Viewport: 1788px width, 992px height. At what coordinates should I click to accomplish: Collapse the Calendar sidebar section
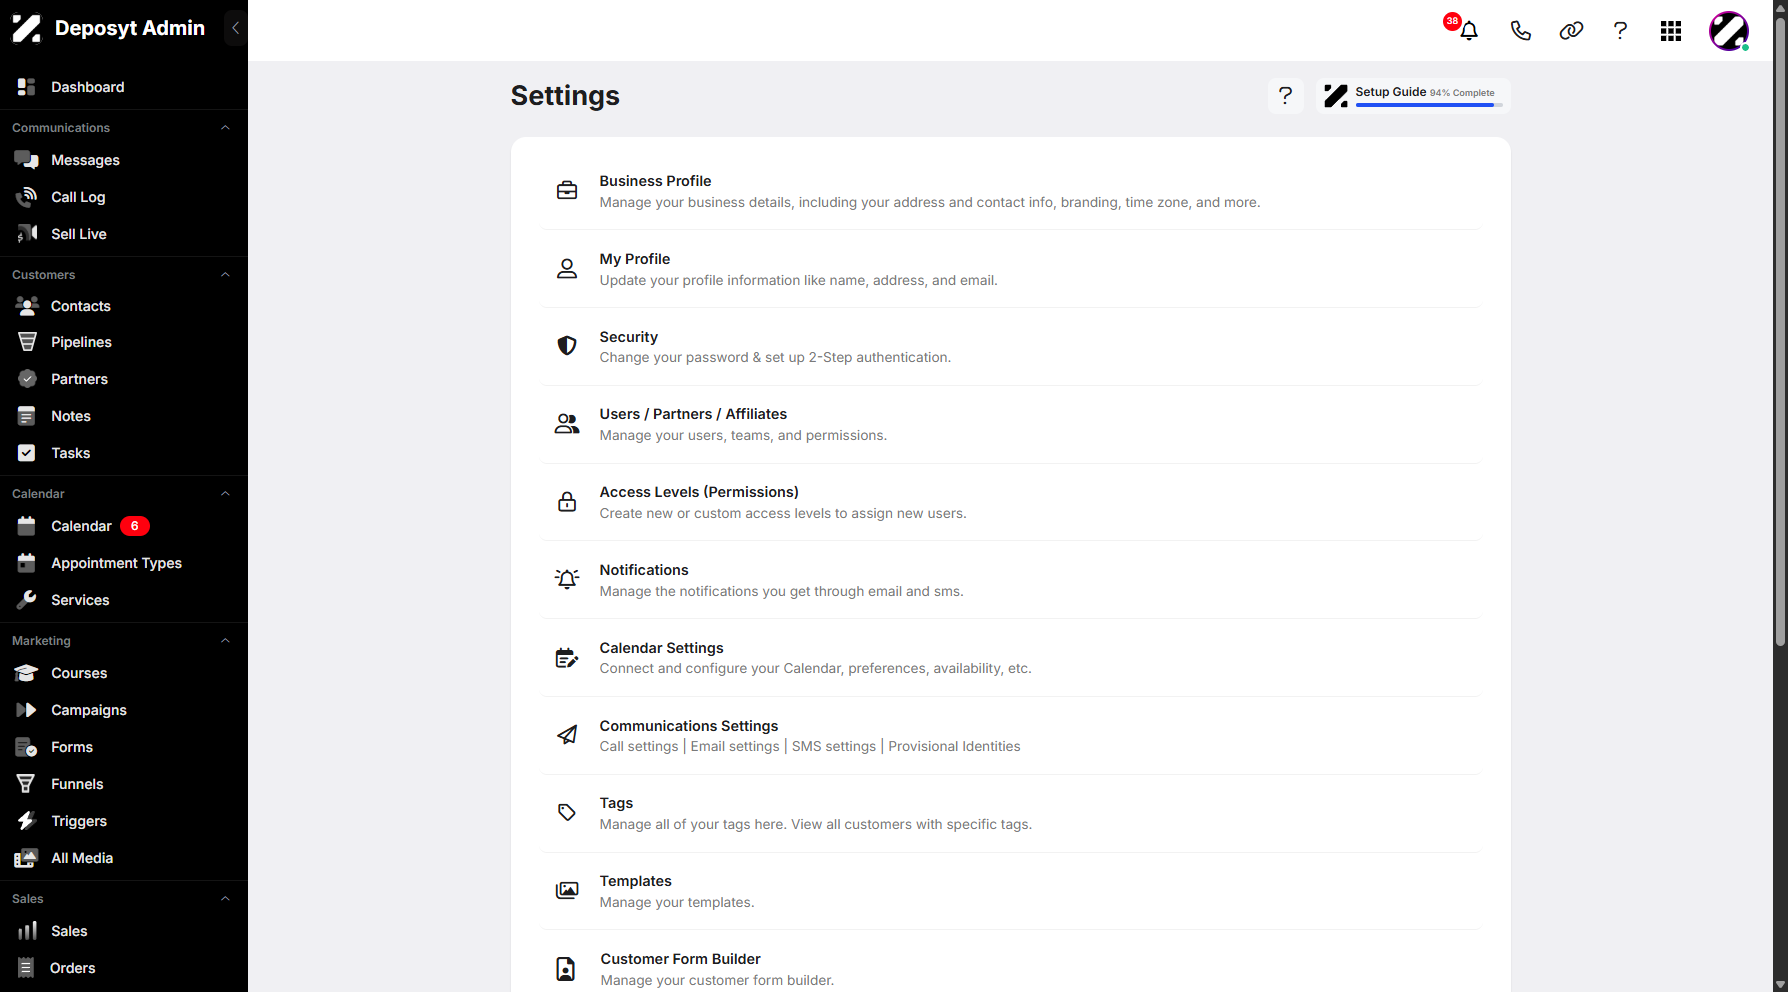[225, 494]
